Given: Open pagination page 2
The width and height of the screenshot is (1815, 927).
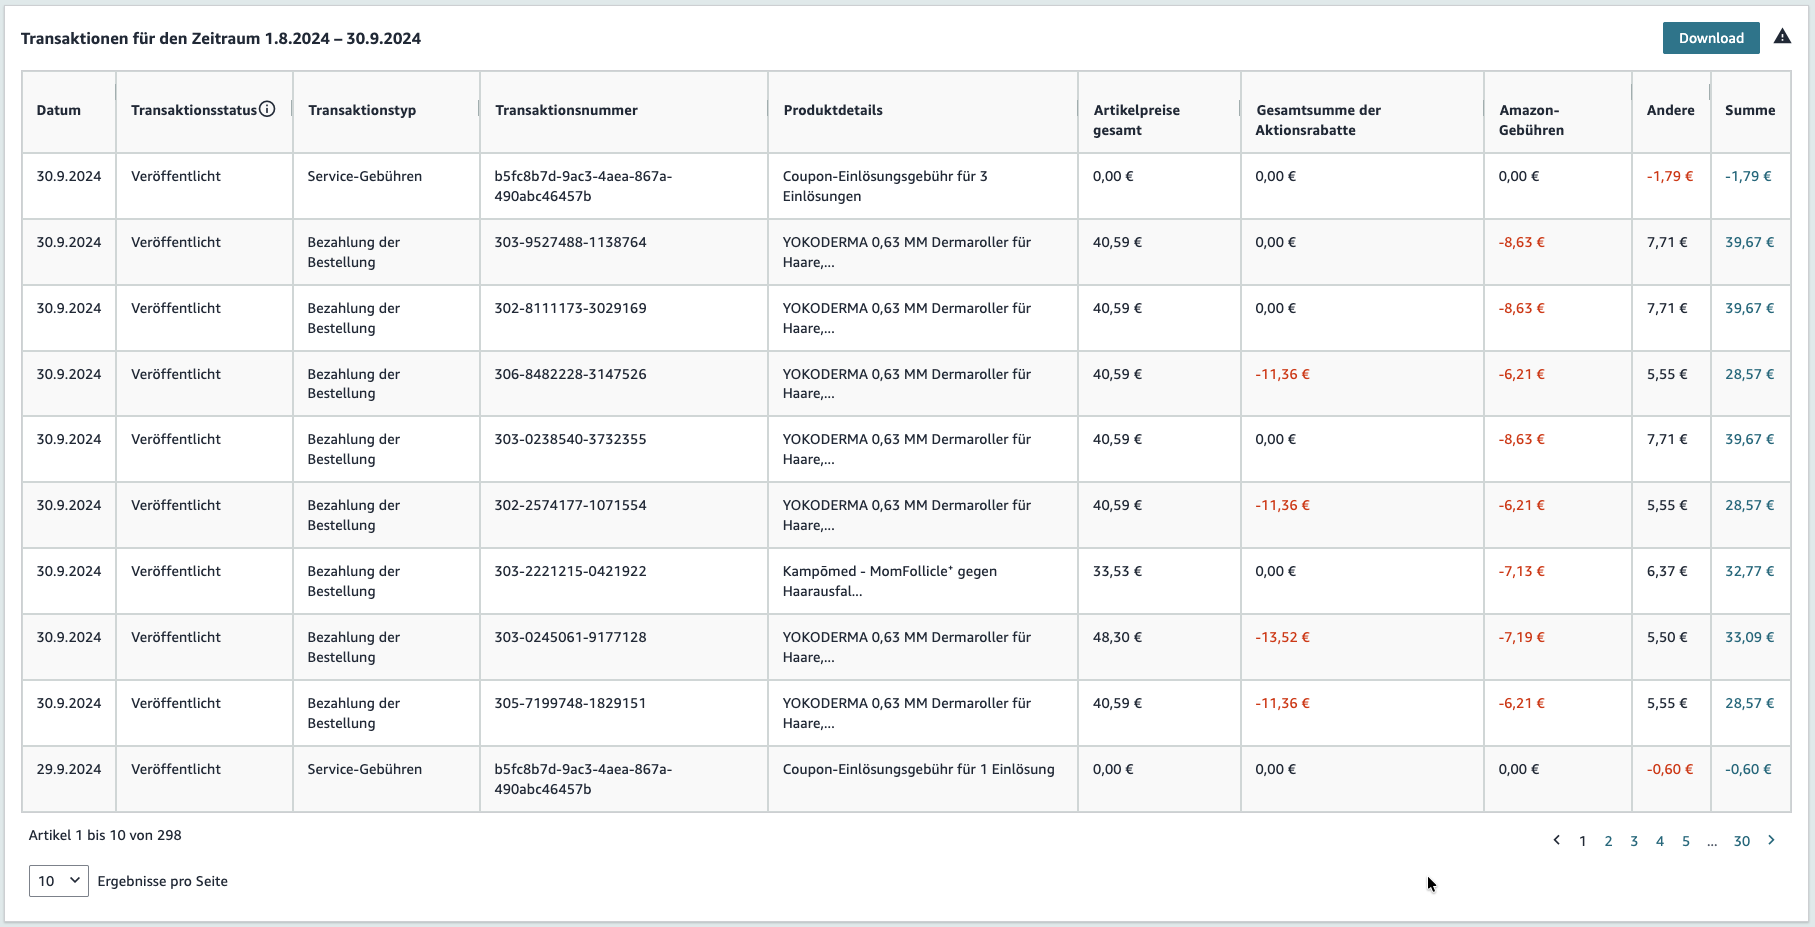Looking at the screenshot, I should point(1608,841).
